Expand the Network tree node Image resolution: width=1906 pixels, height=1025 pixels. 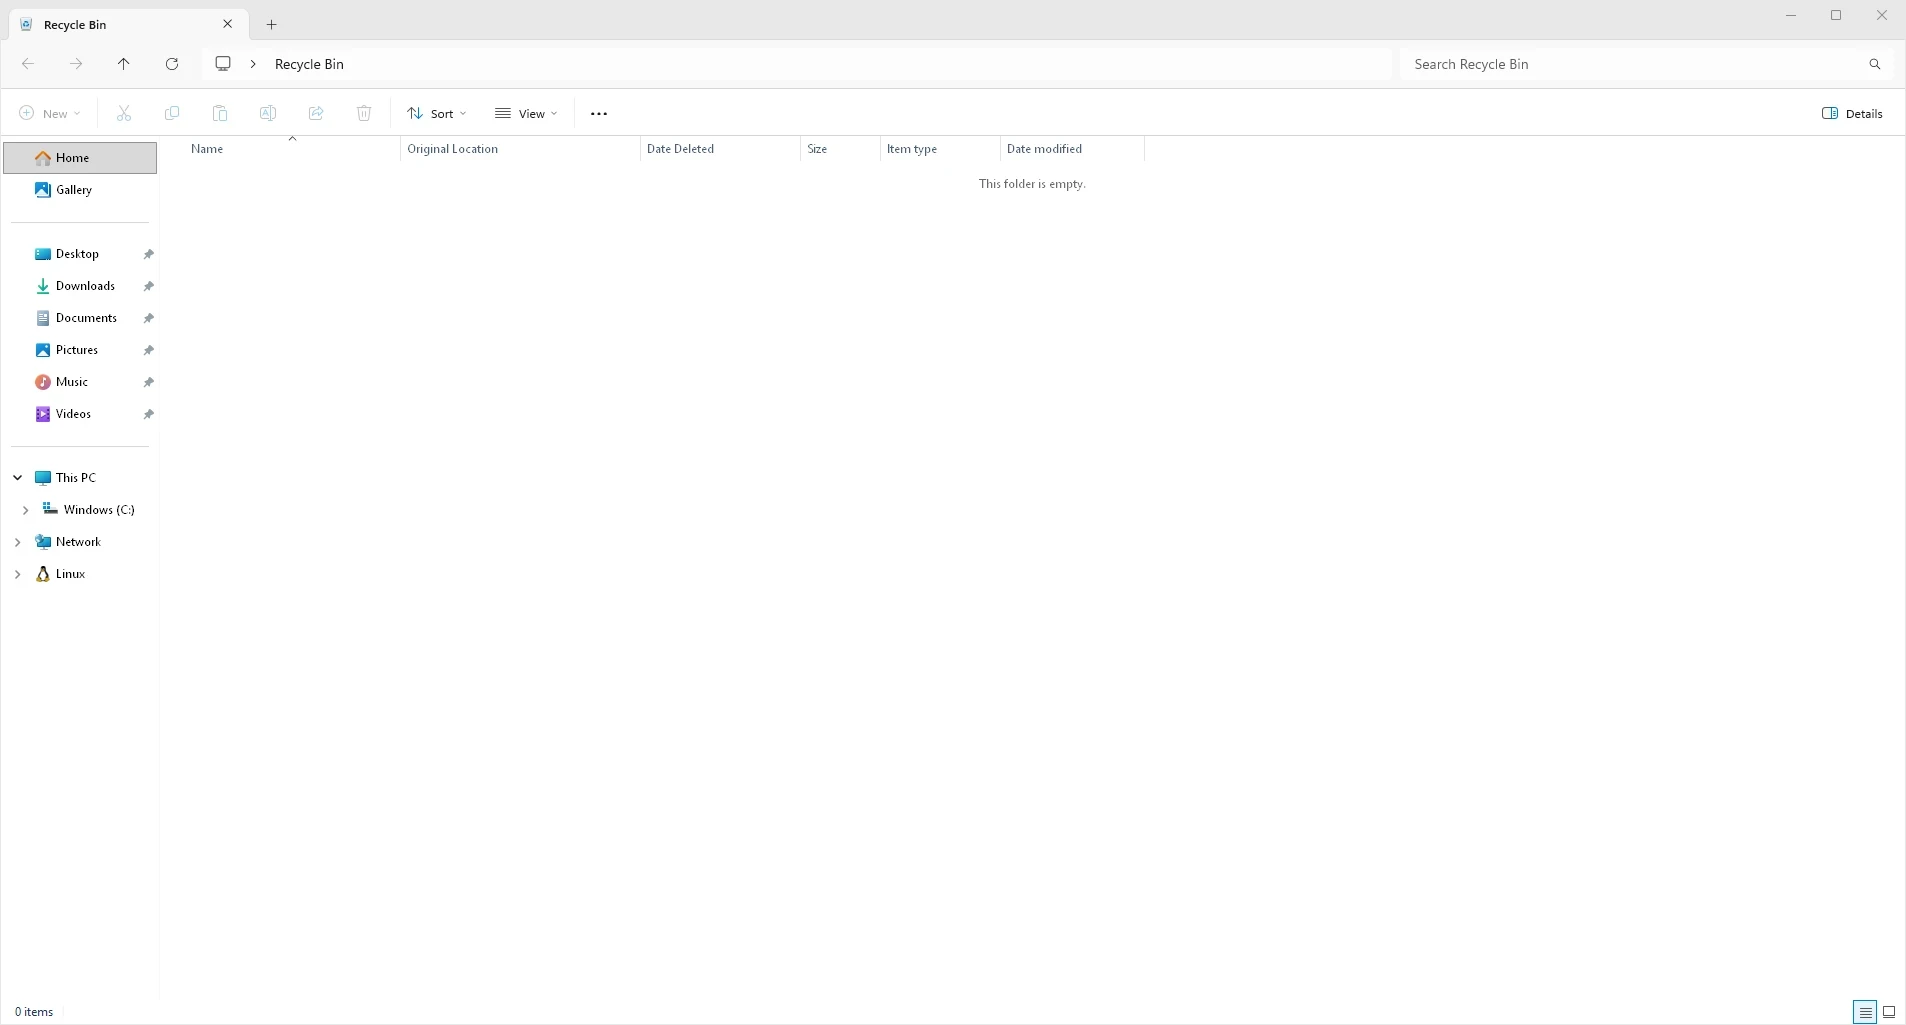tap(17, 542)
